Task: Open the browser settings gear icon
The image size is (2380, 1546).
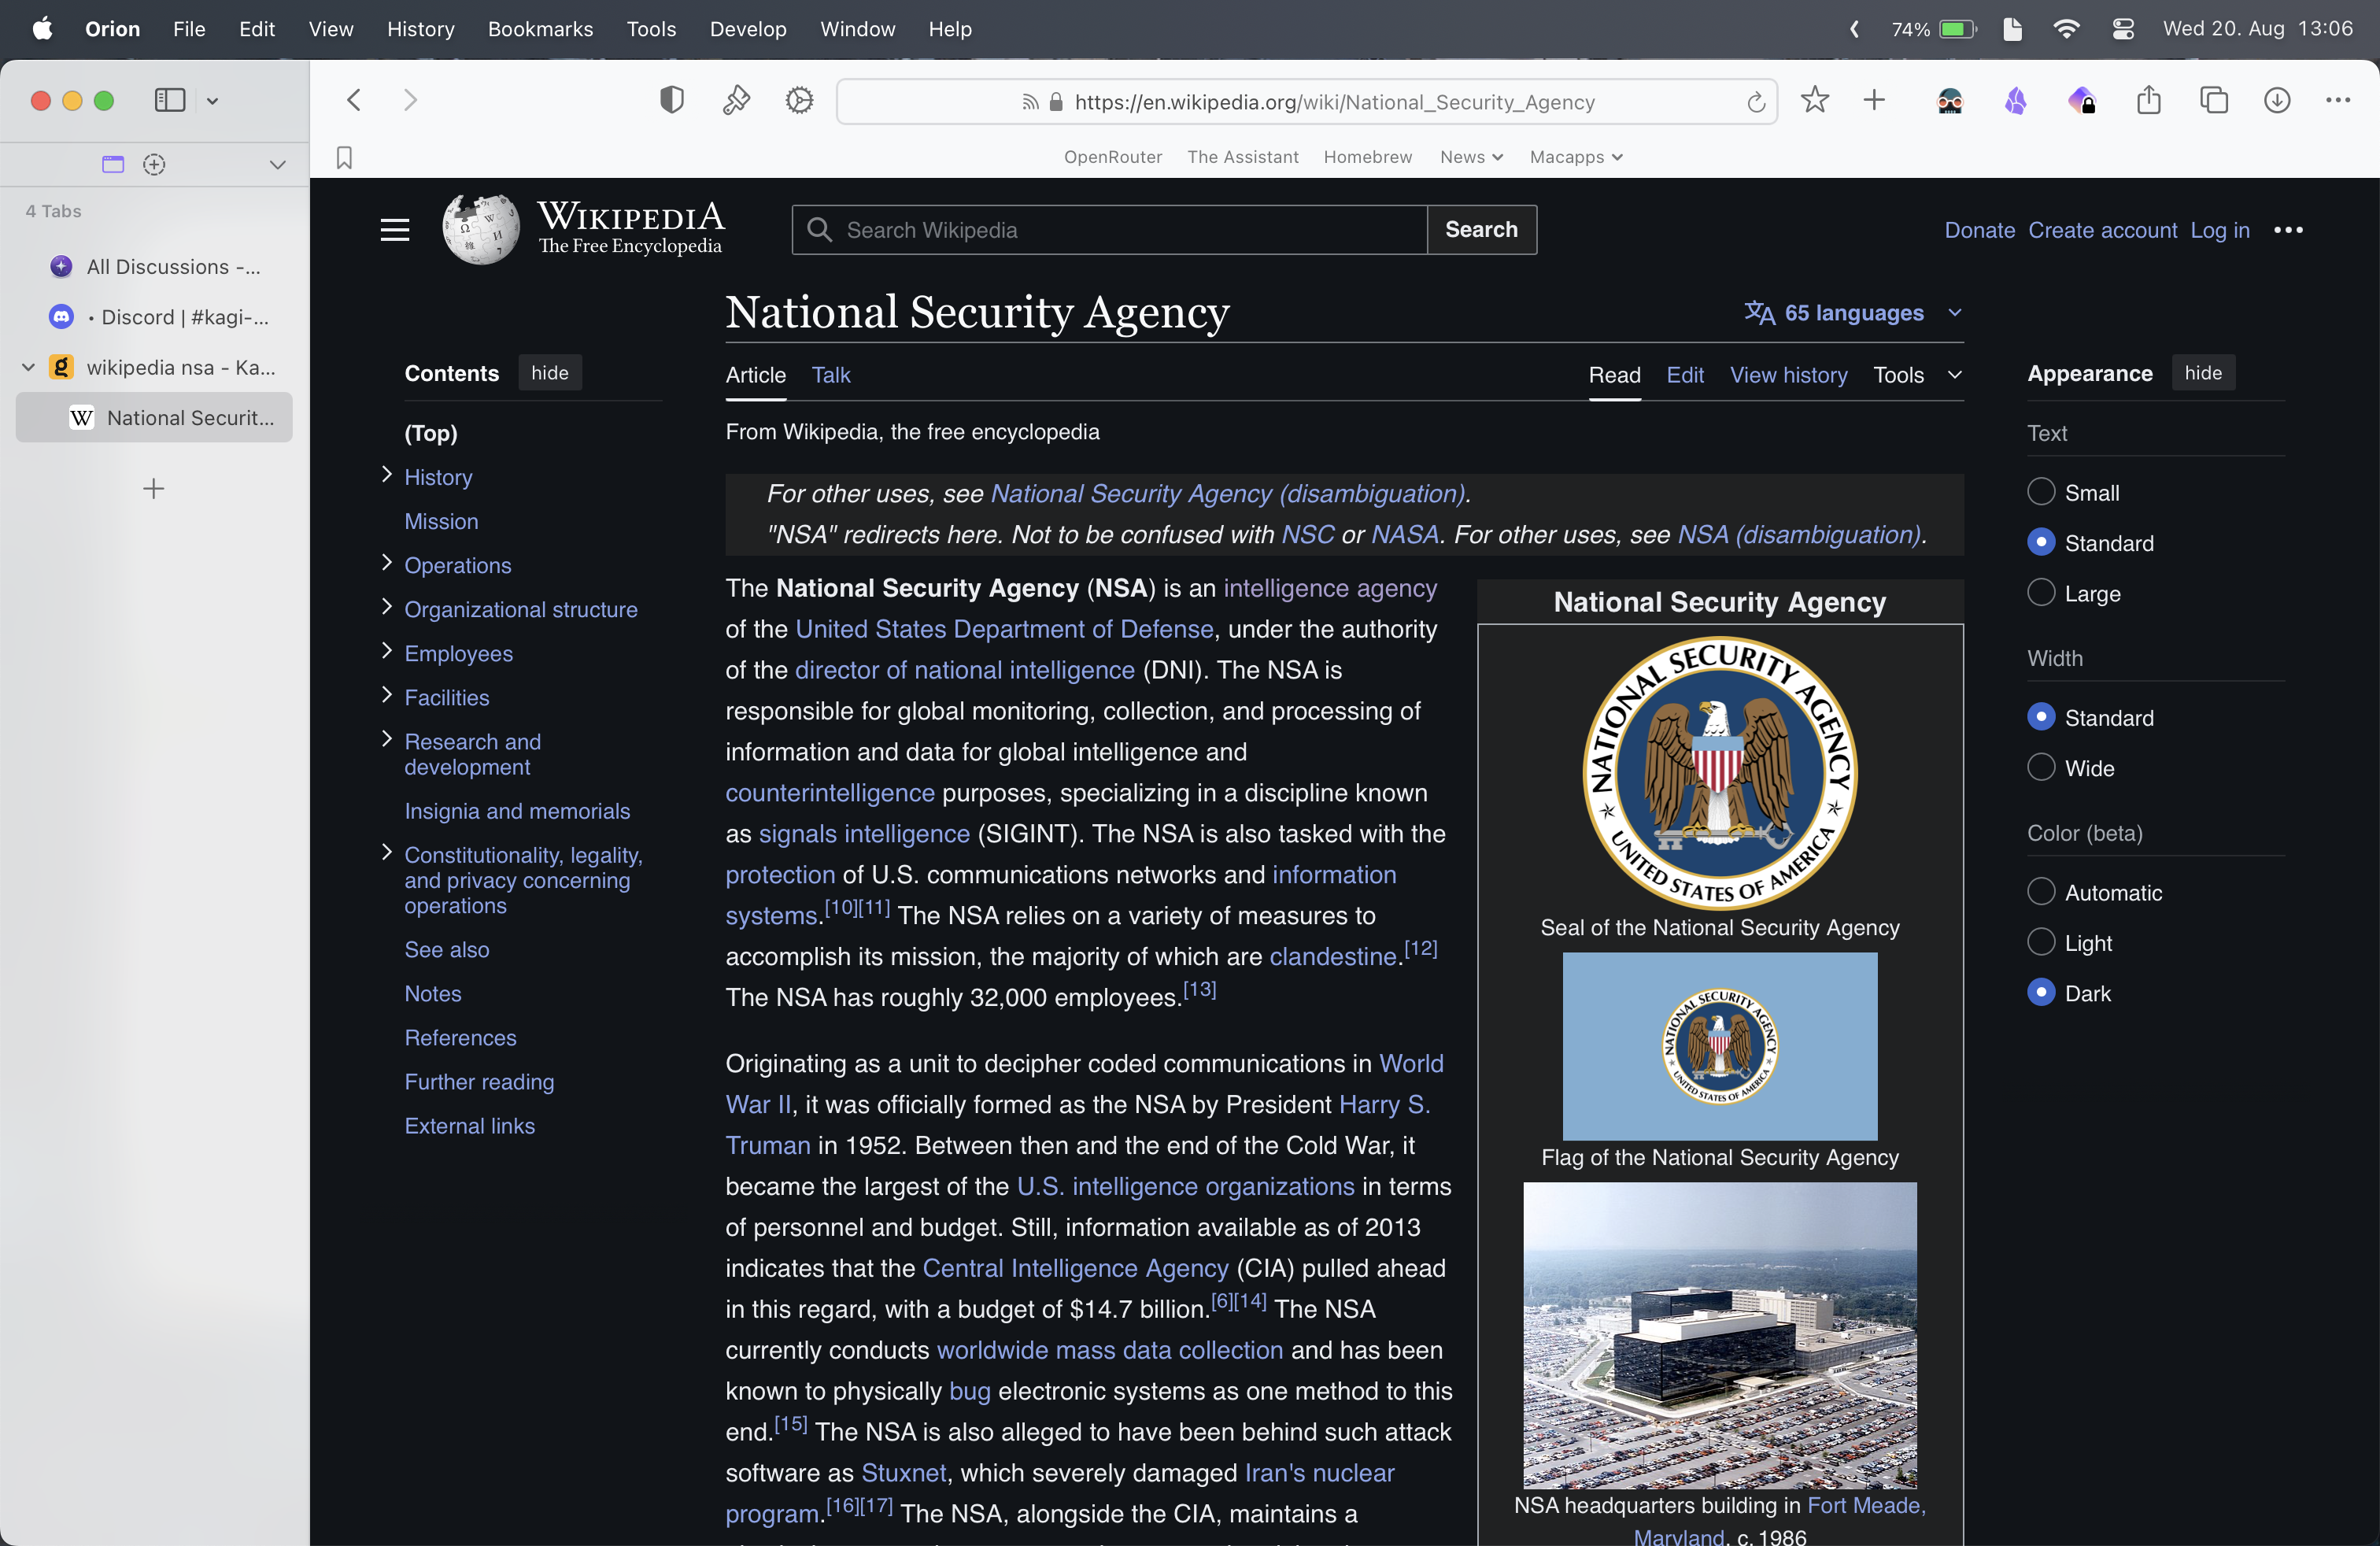Action: tap(799, 101)
